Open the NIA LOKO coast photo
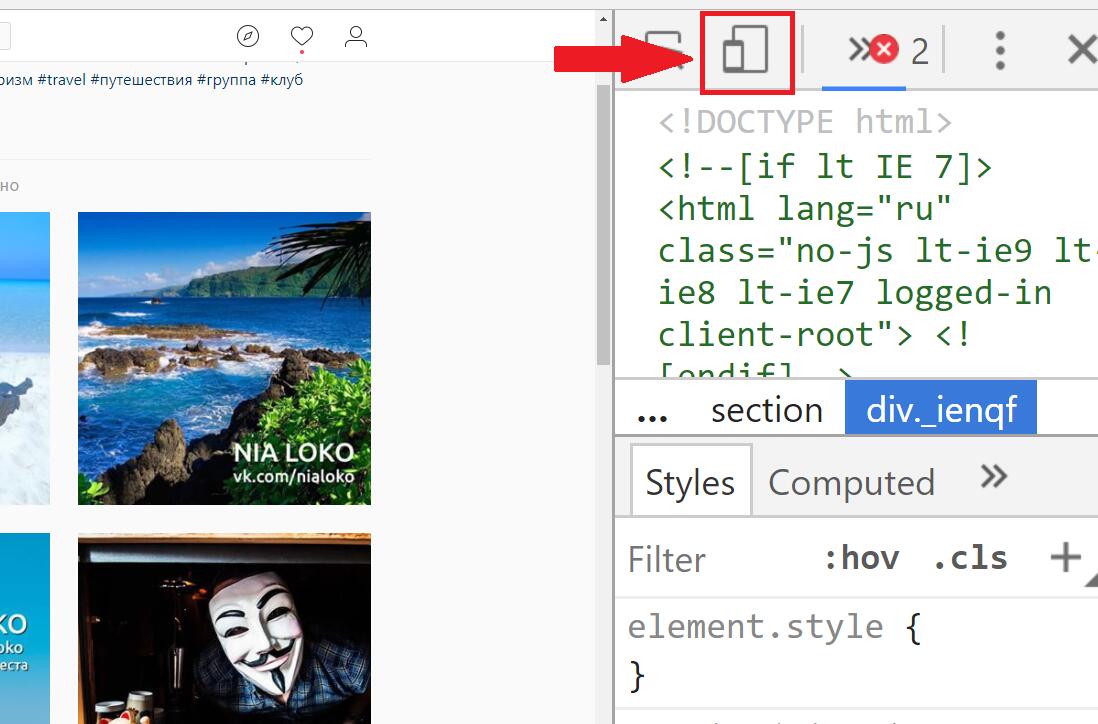The image size is (1098, 724). [x=224, y=358]
